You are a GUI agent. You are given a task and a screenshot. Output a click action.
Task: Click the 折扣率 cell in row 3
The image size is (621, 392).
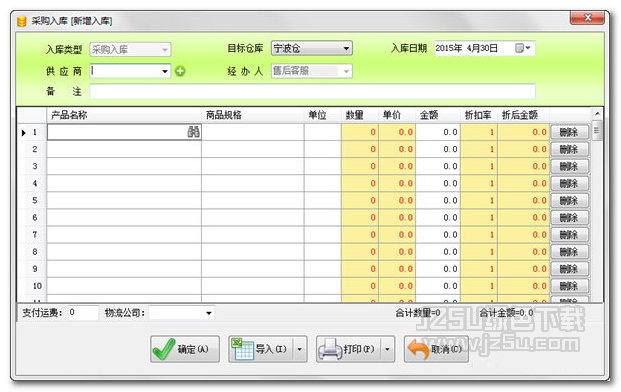[479, 166]
